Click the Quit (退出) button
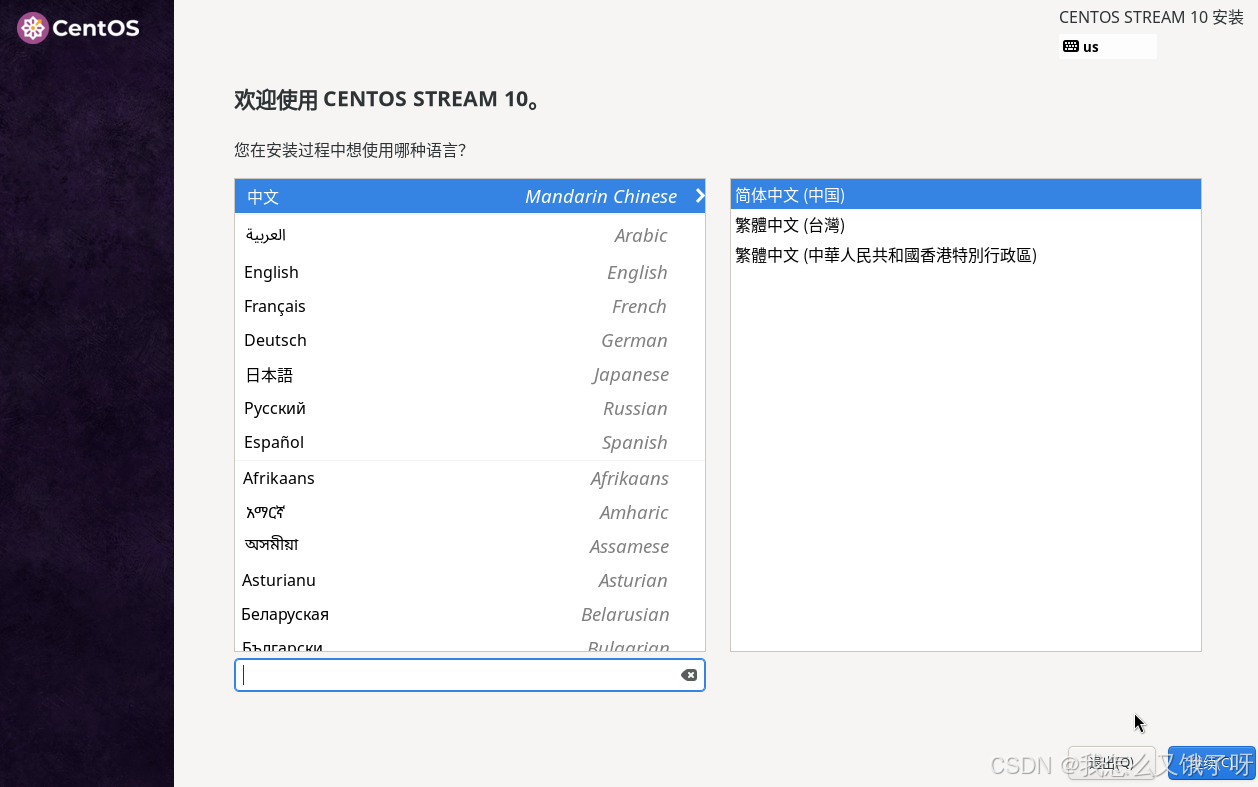 [1111, 763]
